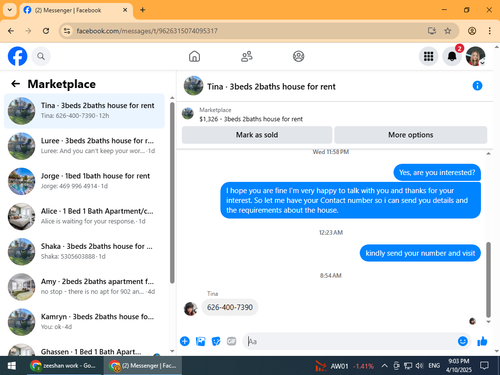Open the volume control tray icon
The height and width of the screenshot is (375, 500).
[419, 366]
